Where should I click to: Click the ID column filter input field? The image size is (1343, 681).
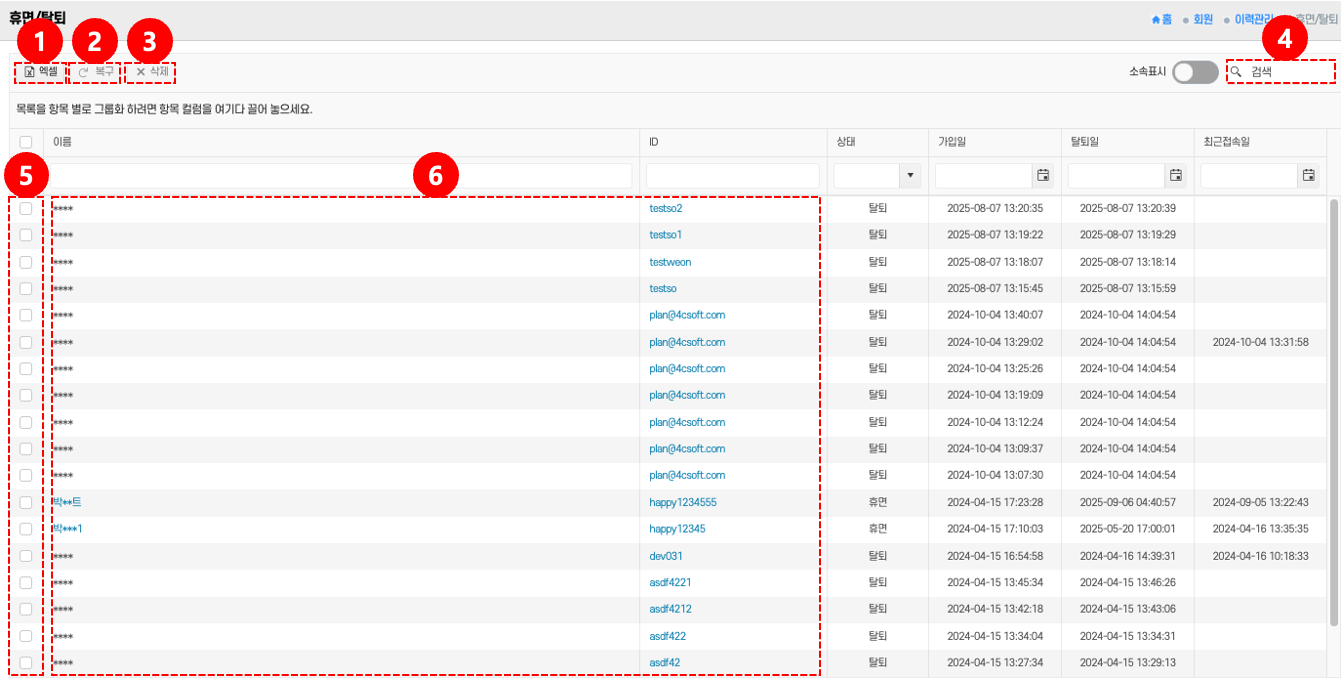click(733, 176)
